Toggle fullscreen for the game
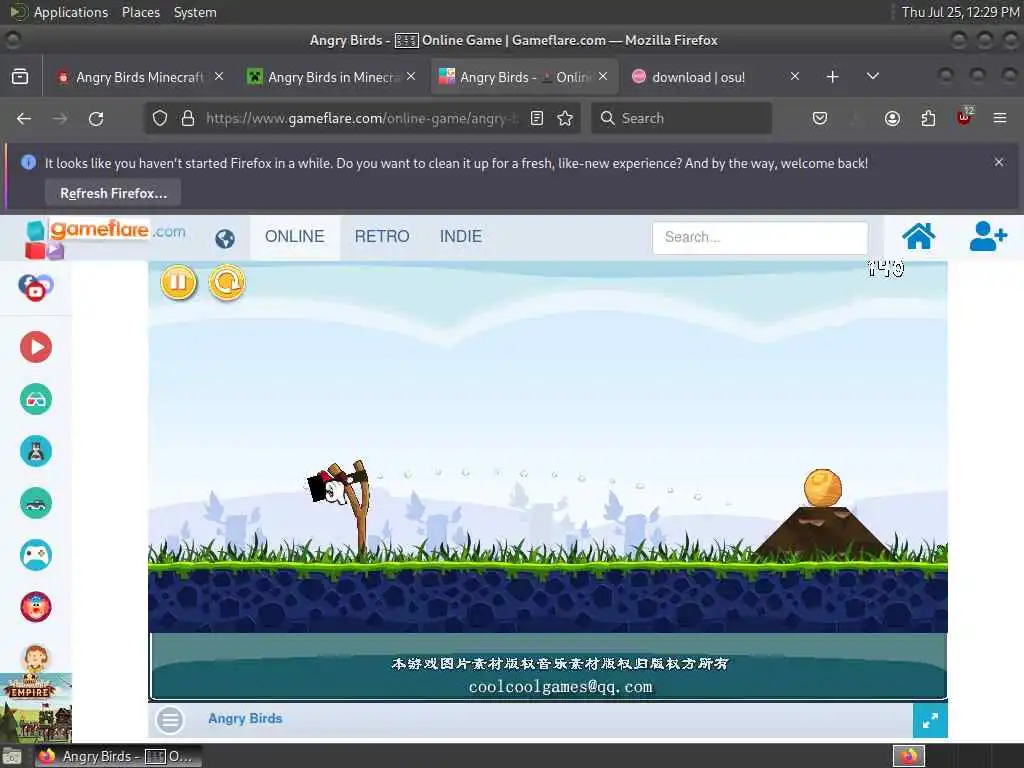The width and height of the screenshot is (1024, 768). point(930,720)
